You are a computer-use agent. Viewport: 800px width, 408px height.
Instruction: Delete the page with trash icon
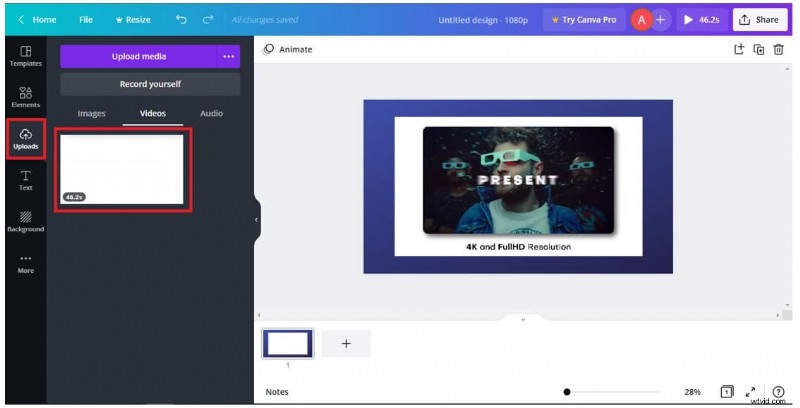pos(778,49)
